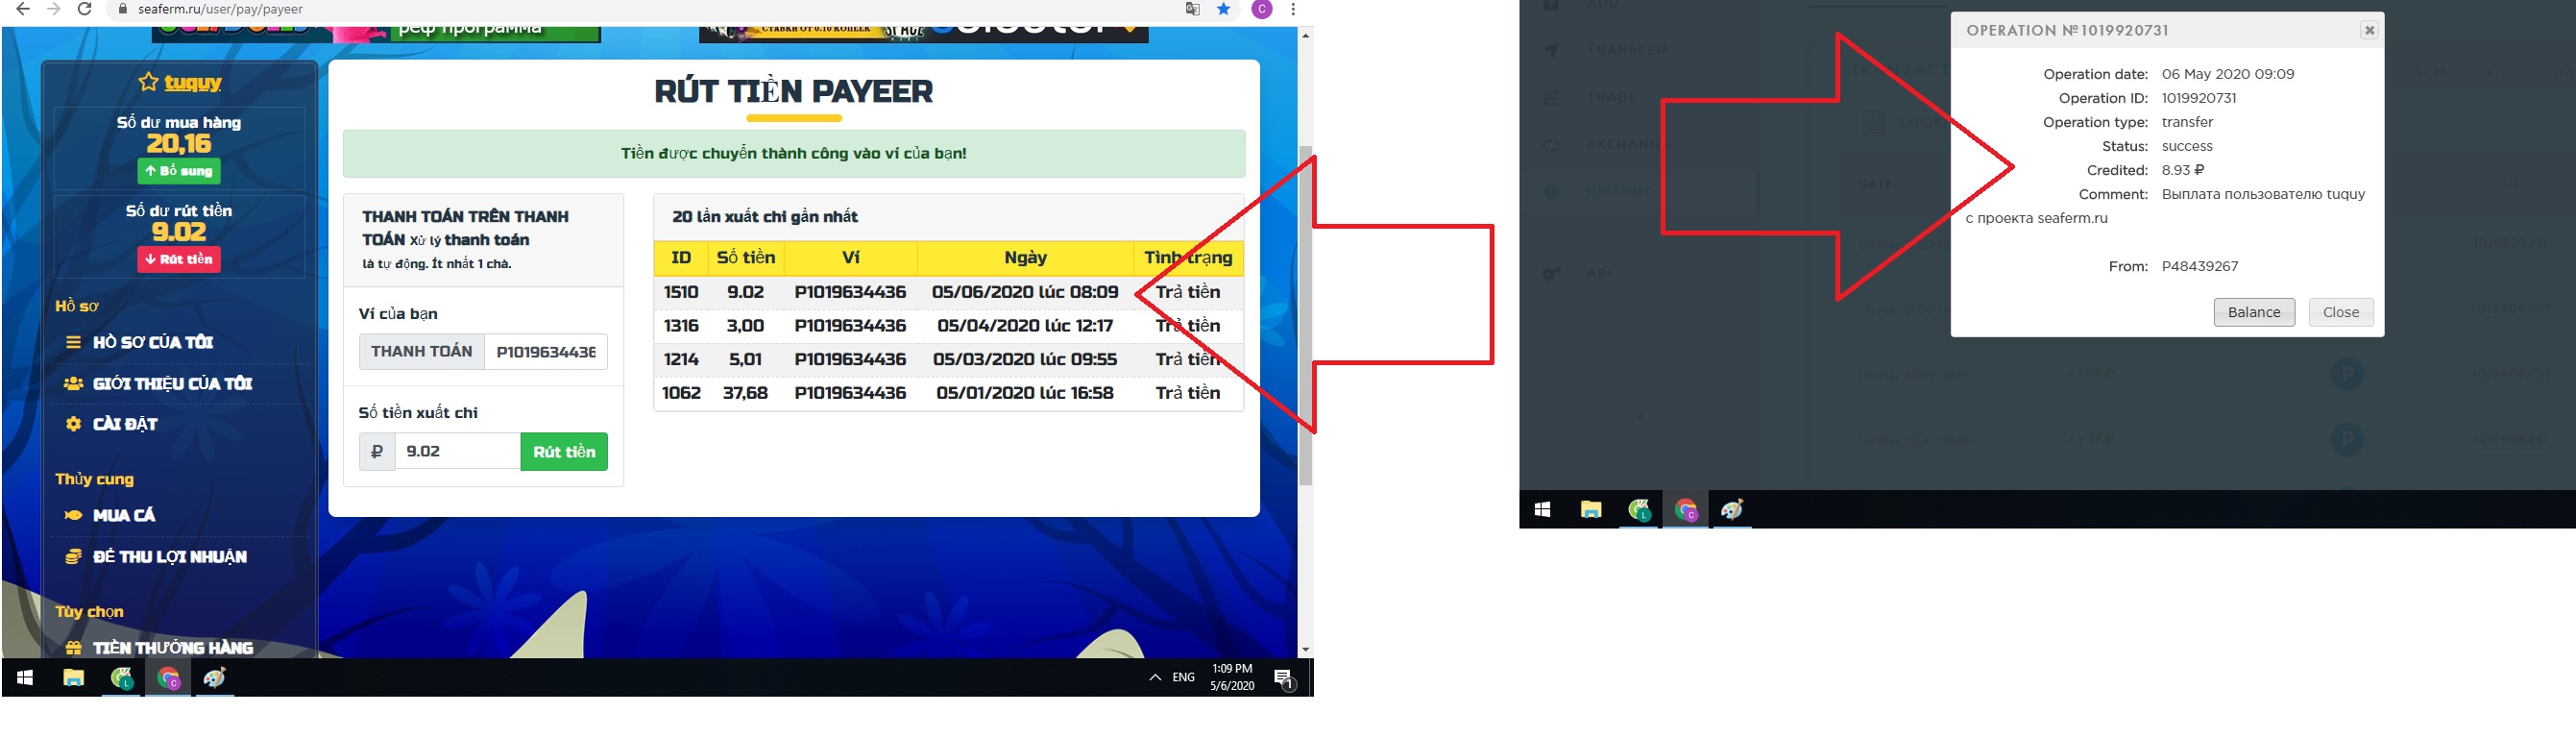
Task: Click the Close button in Payeer dialog
Action: coord(2341,312)
